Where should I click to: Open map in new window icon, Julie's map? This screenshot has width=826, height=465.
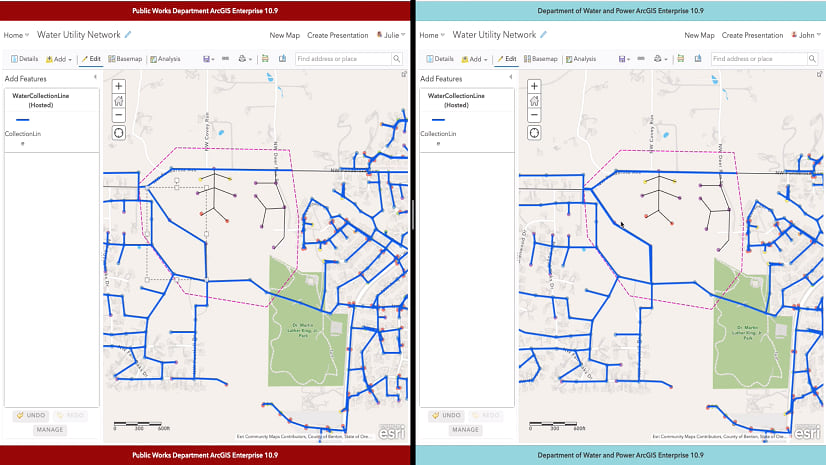pyautogui.click(x=404, y=74)
